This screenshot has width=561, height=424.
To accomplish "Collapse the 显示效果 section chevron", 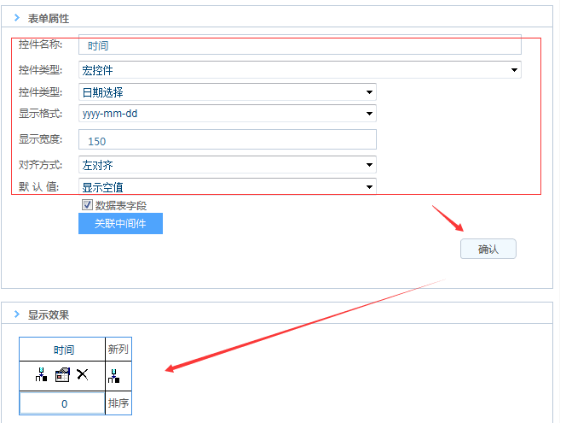I will 17,314.
